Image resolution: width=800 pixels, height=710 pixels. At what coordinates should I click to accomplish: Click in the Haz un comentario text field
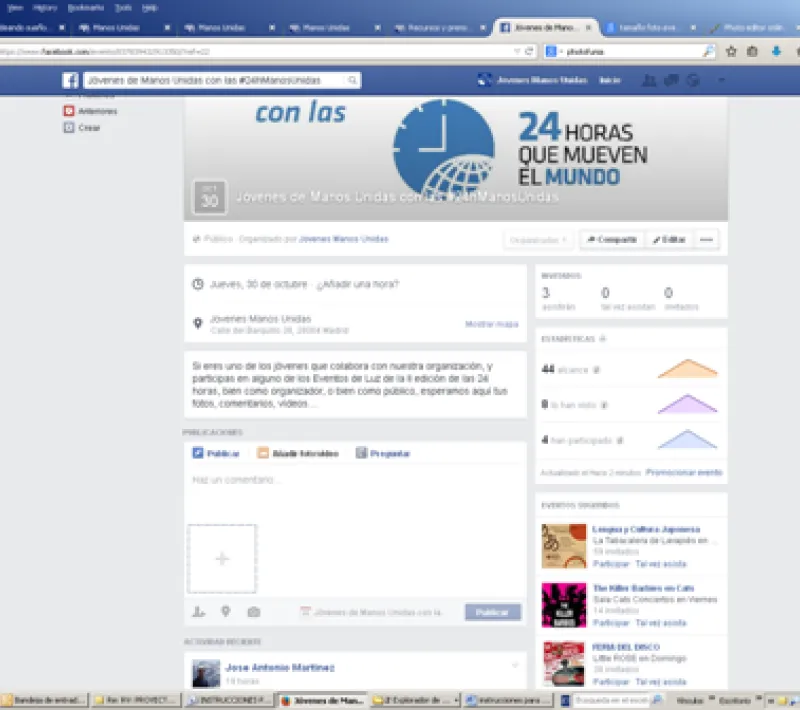tap(355, 480)
